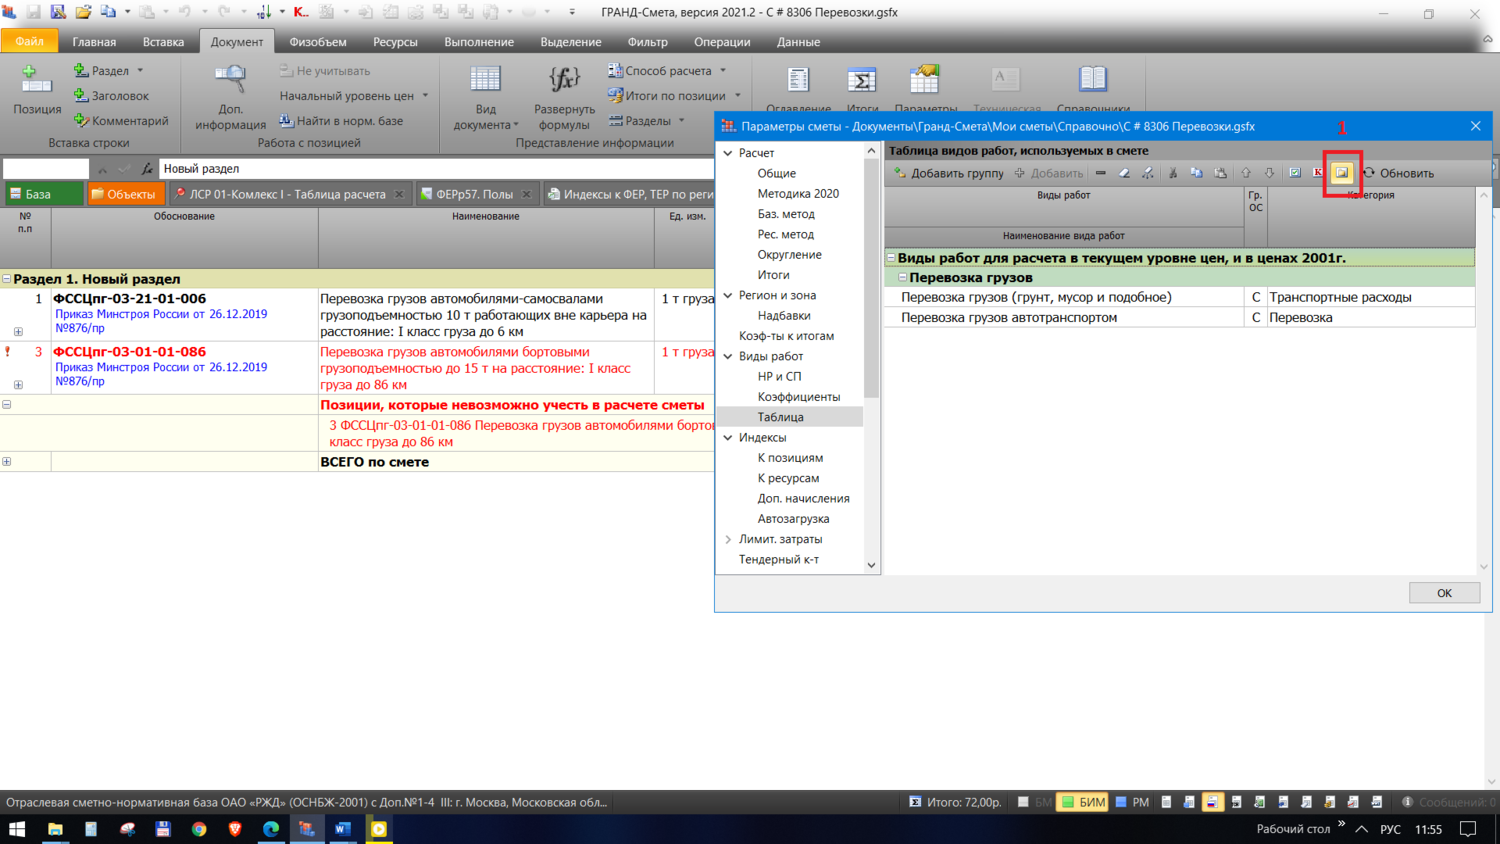Expand the Лимит. затраты tree node
This screenshot has width=1500, height=844.
tap(728, 539)
